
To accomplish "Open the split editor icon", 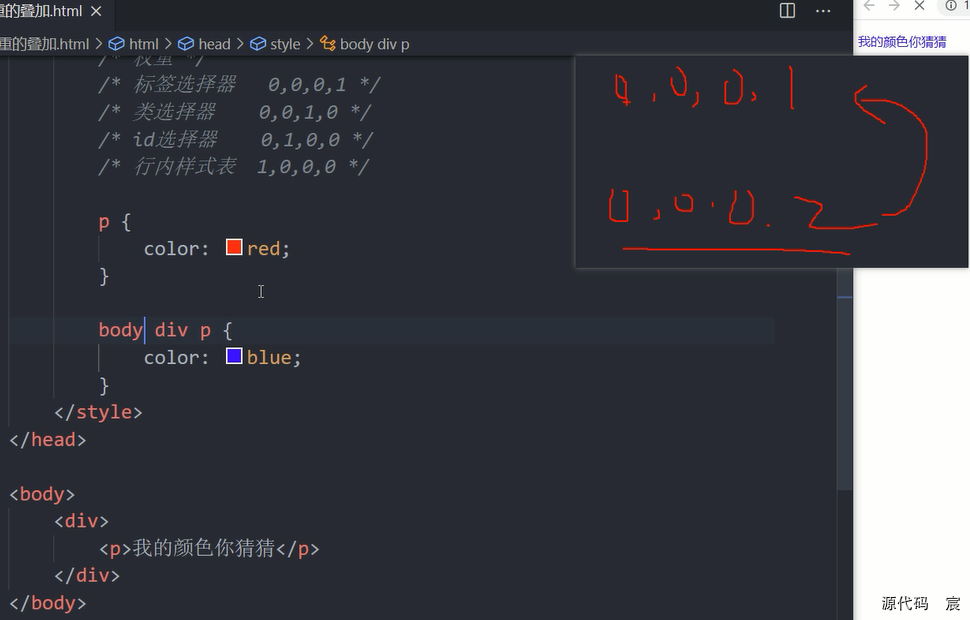I will 787,10.
